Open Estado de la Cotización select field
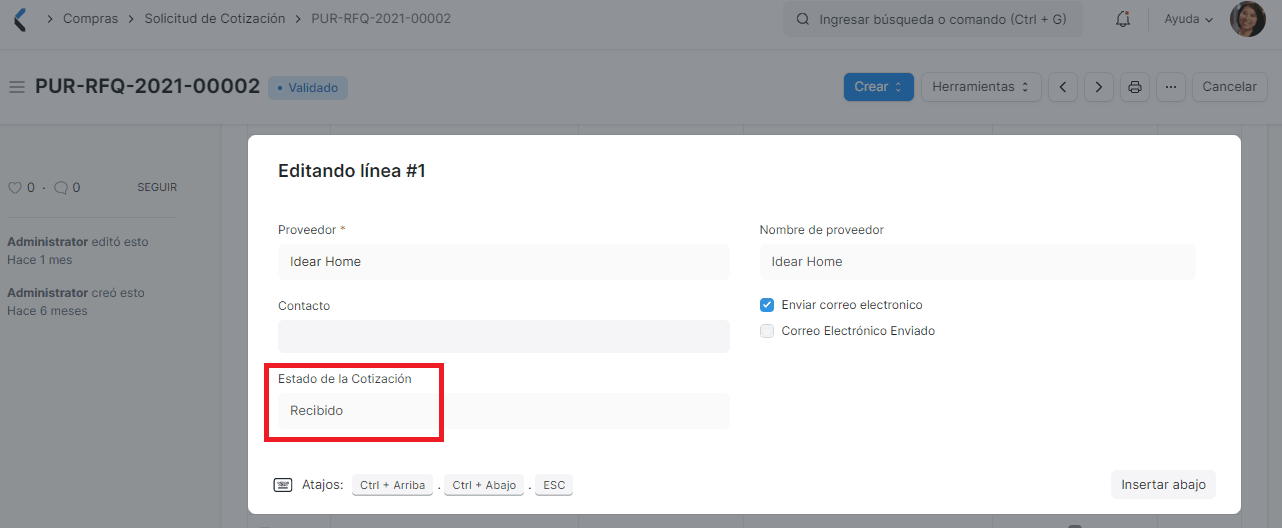The image size is (1282, 528). point(504,411)
